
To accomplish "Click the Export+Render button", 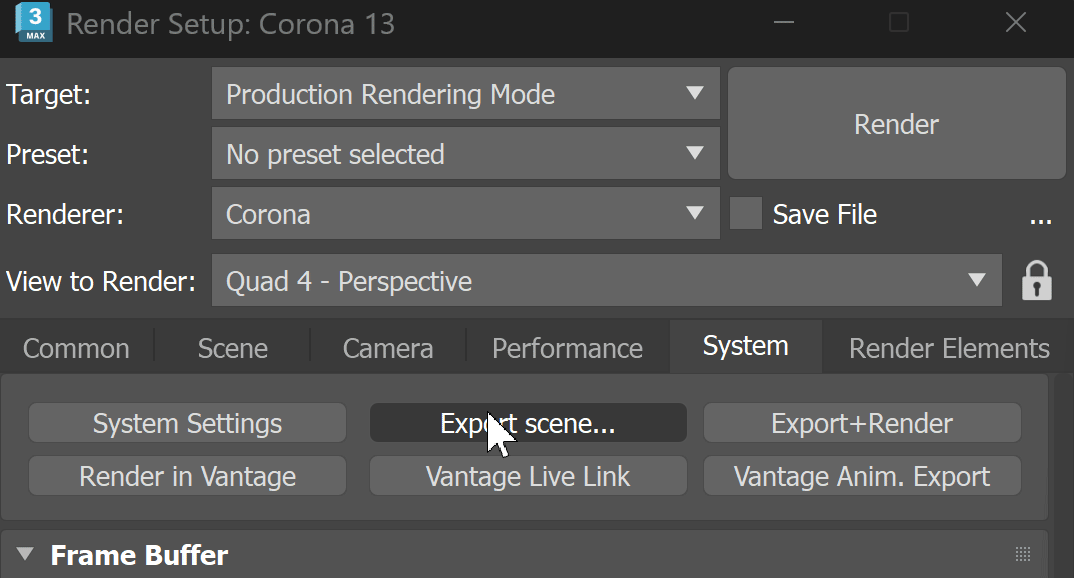I will pyautogui.click(x=862, y=423).
